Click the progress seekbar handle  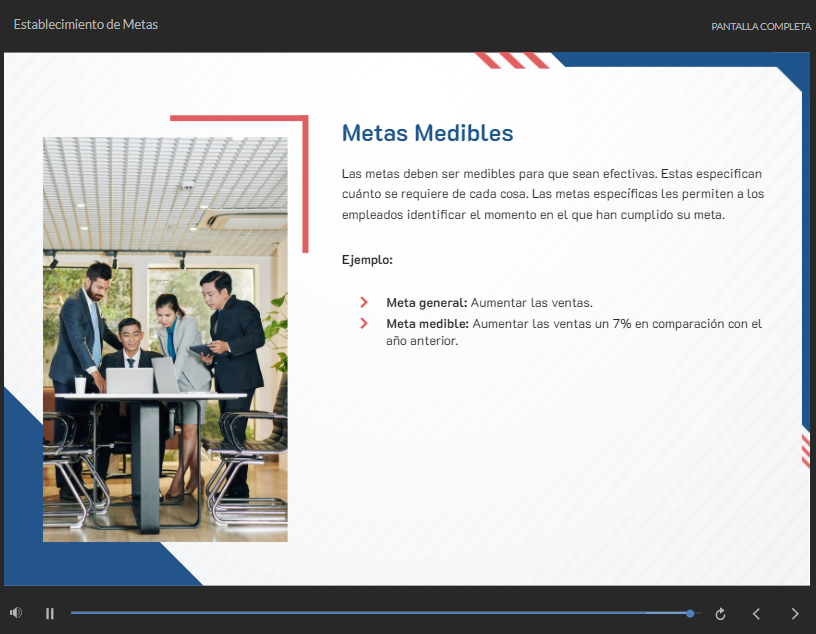690,613
